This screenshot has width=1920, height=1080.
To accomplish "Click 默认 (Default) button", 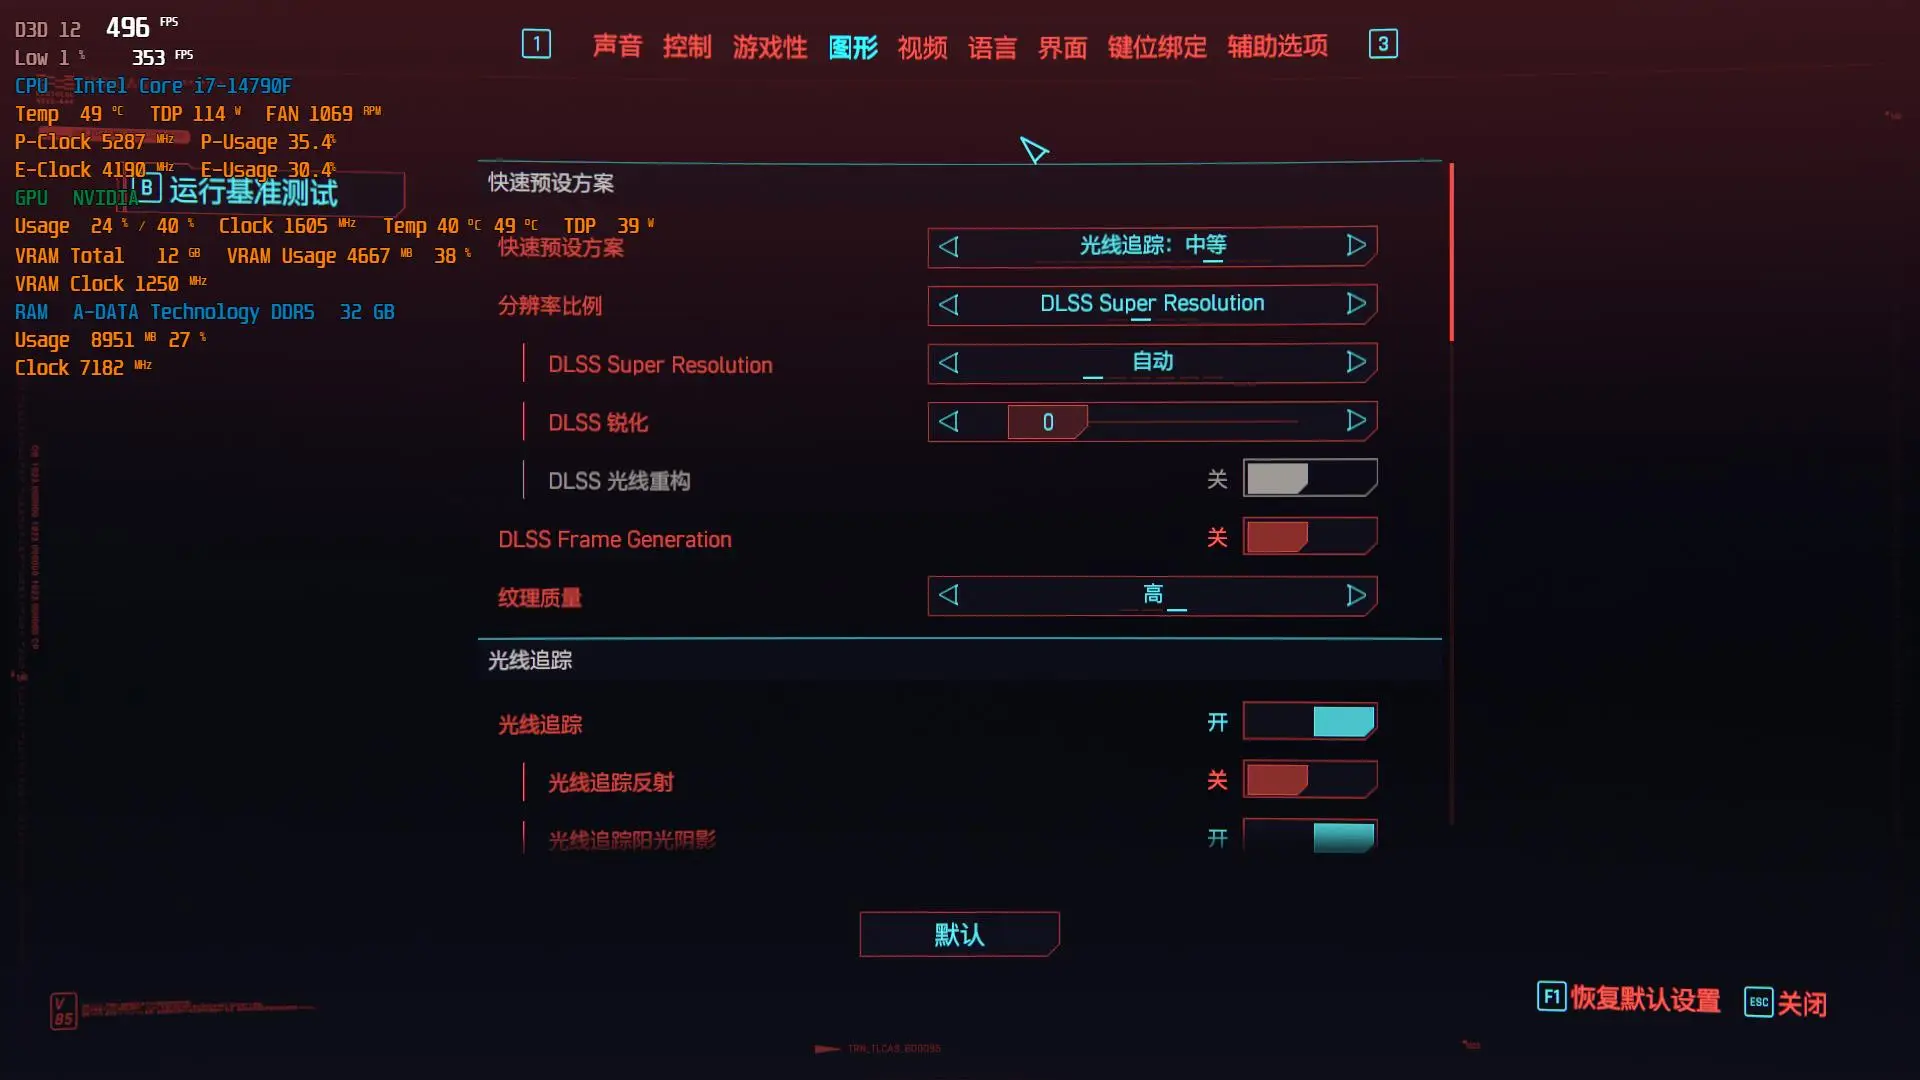I will [x=959, y=934].
